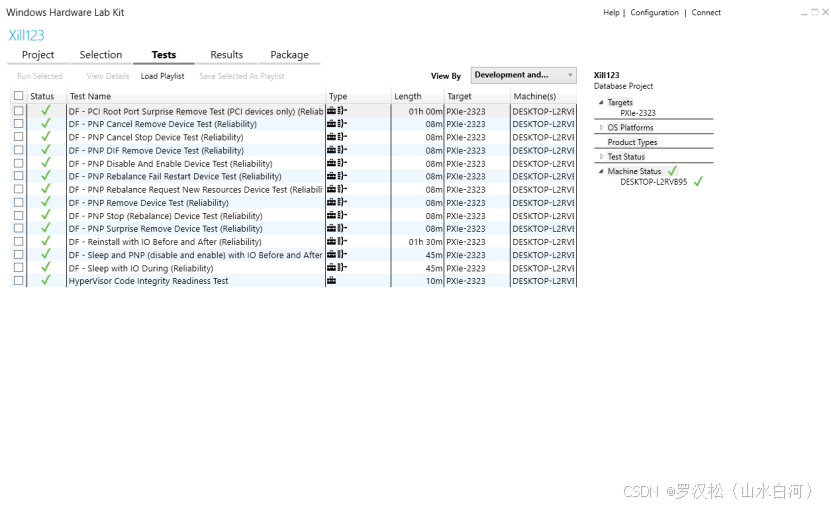Screen dimensions: 831x507
Task: Click pass checkmark of Reinstall with IO Before and After
Action: coord(46,241)
